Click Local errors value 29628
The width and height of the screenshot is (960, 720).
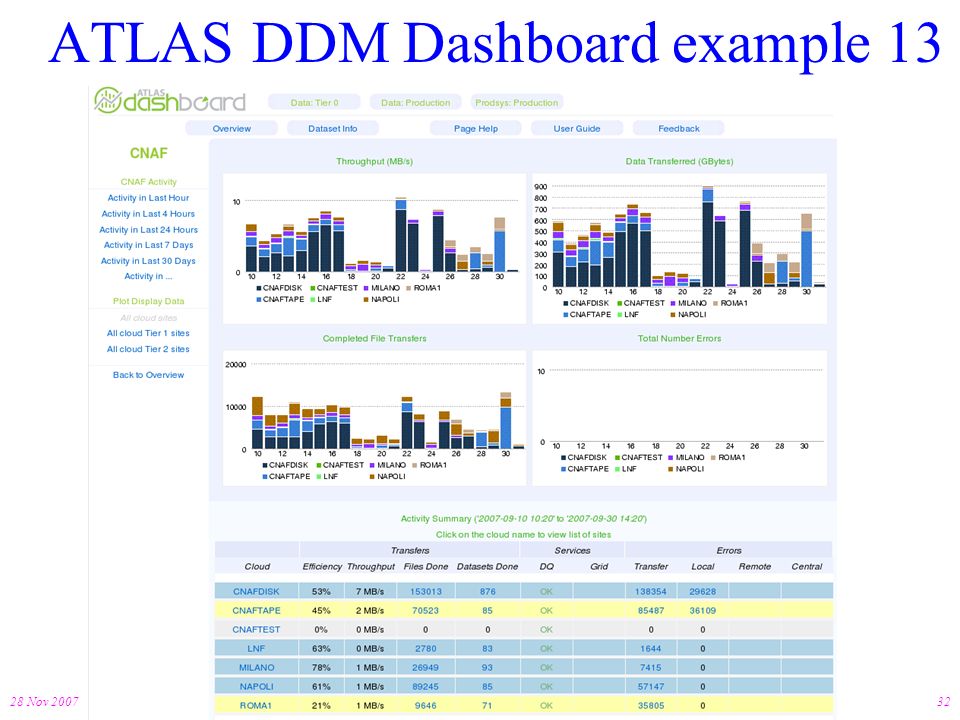click(702, 591)
